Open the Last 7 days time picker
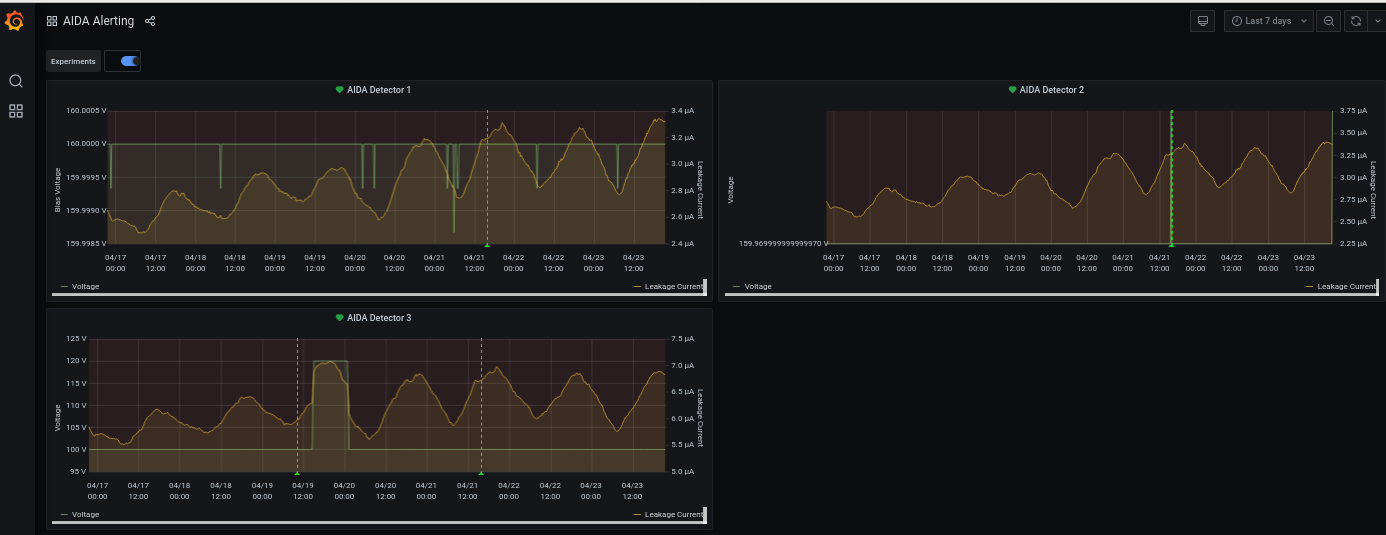This screenshot has width=1386, height=535. point(1268,21)
